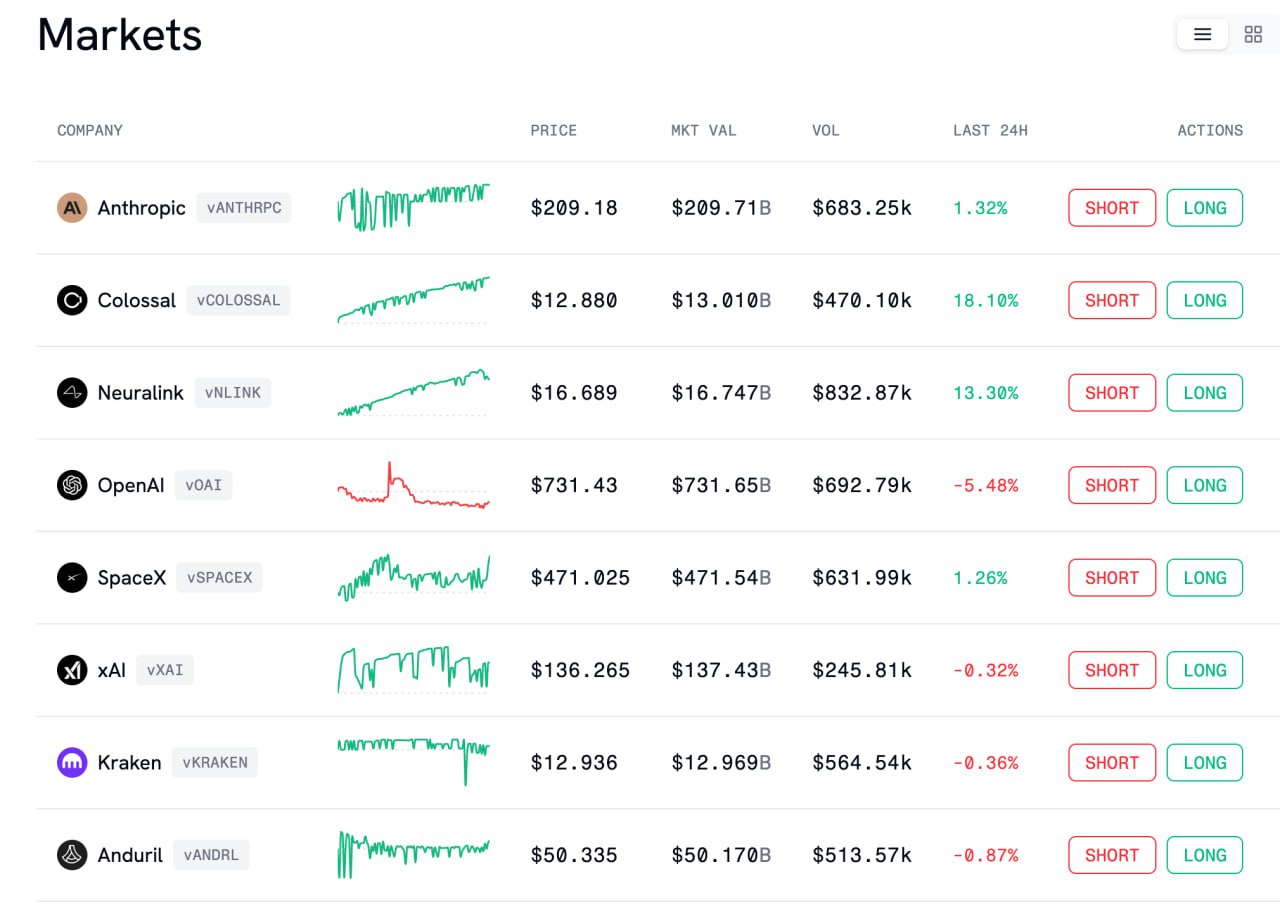Click the xAI logo icon
The image size is (1280, 912).
click(72, 670)
